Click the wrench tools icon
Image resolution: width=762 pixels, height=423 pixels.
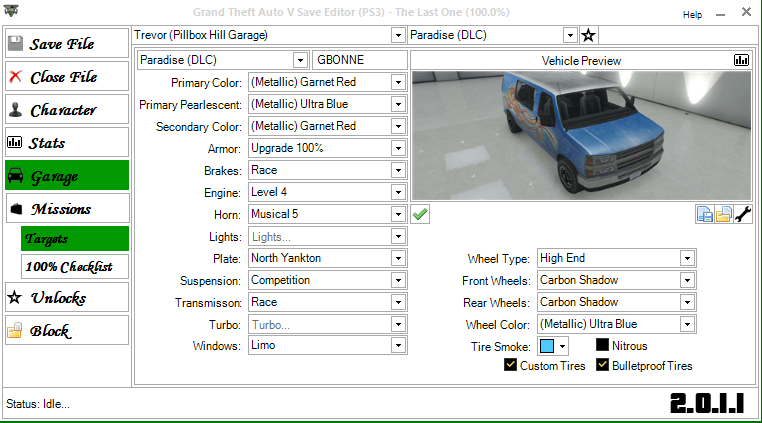[743, 214]
